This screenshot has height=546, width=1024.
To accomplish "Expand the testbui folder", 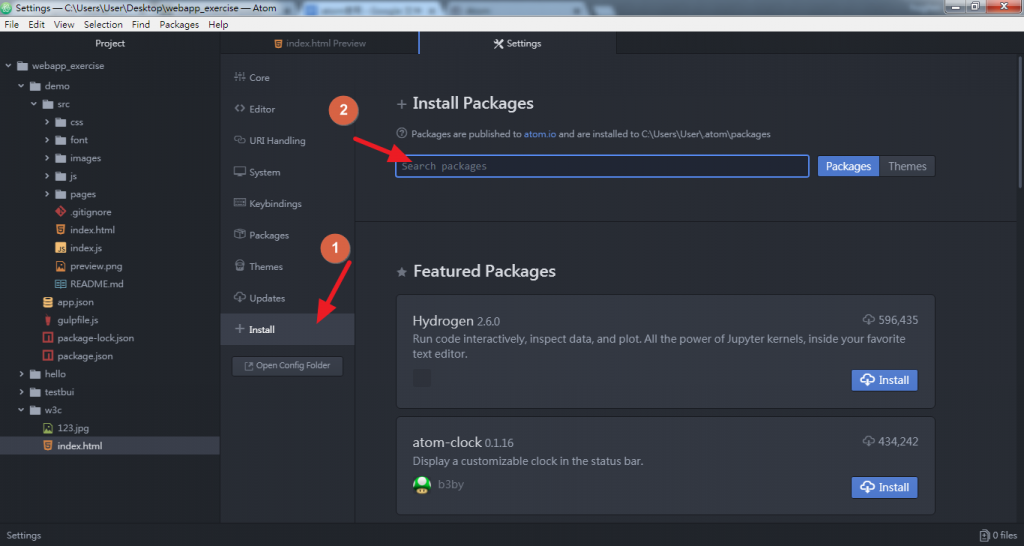I will click(x=21, y=392).
